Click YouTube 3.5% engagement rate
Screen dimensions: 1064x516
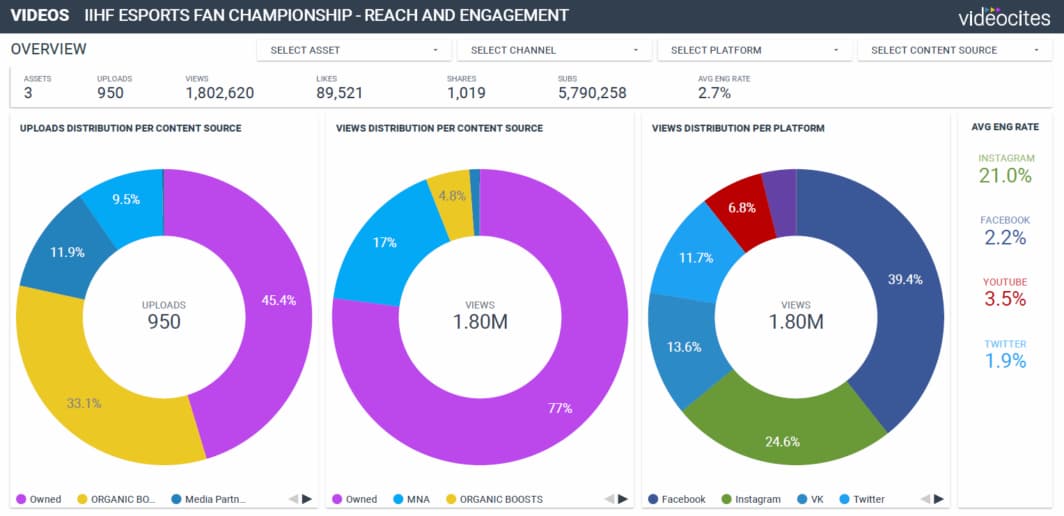(1006, 293)
